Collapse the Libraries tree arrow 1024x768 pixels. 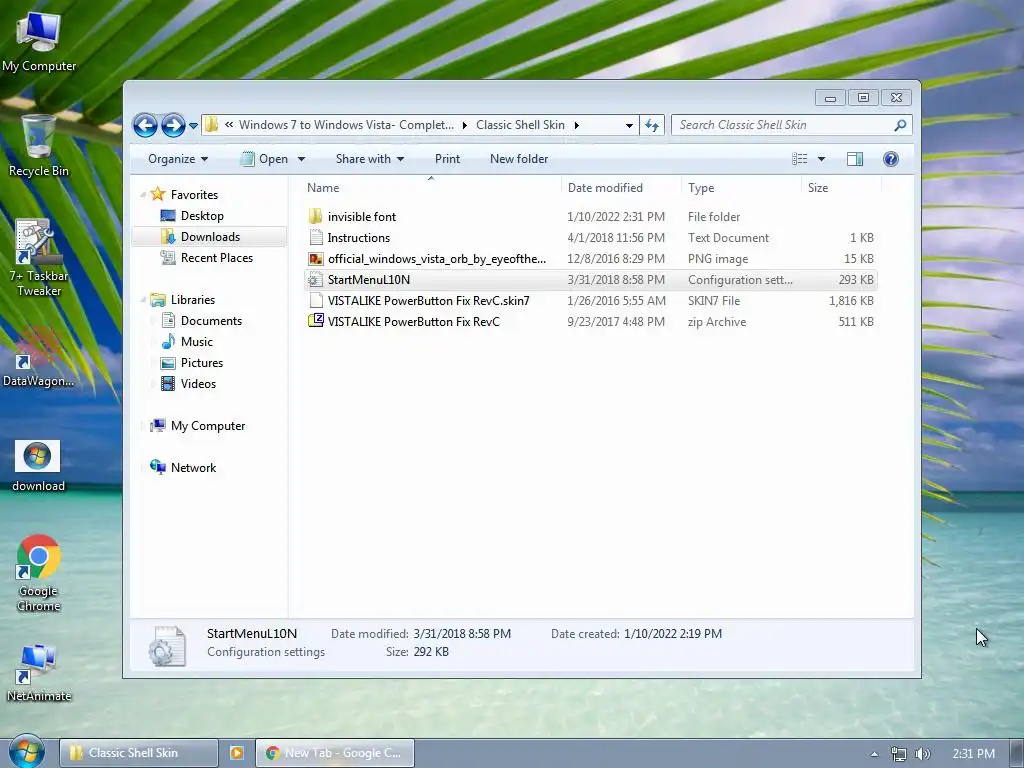pyautogui.click(x=143, y=300)
